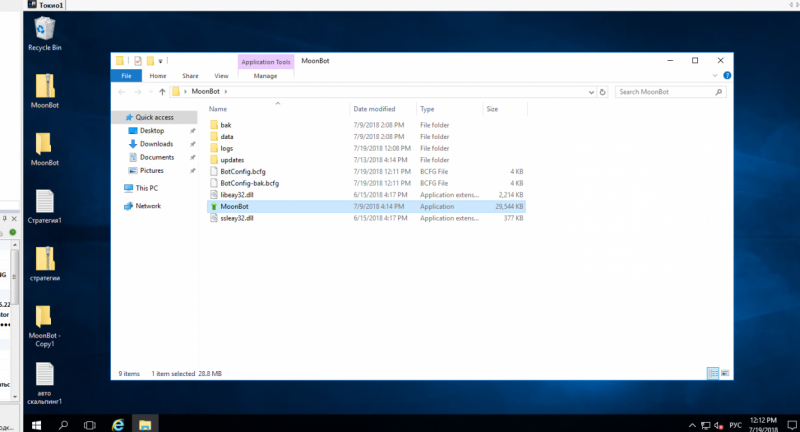Open Documents in navigation pane

[x=157, y=157]
